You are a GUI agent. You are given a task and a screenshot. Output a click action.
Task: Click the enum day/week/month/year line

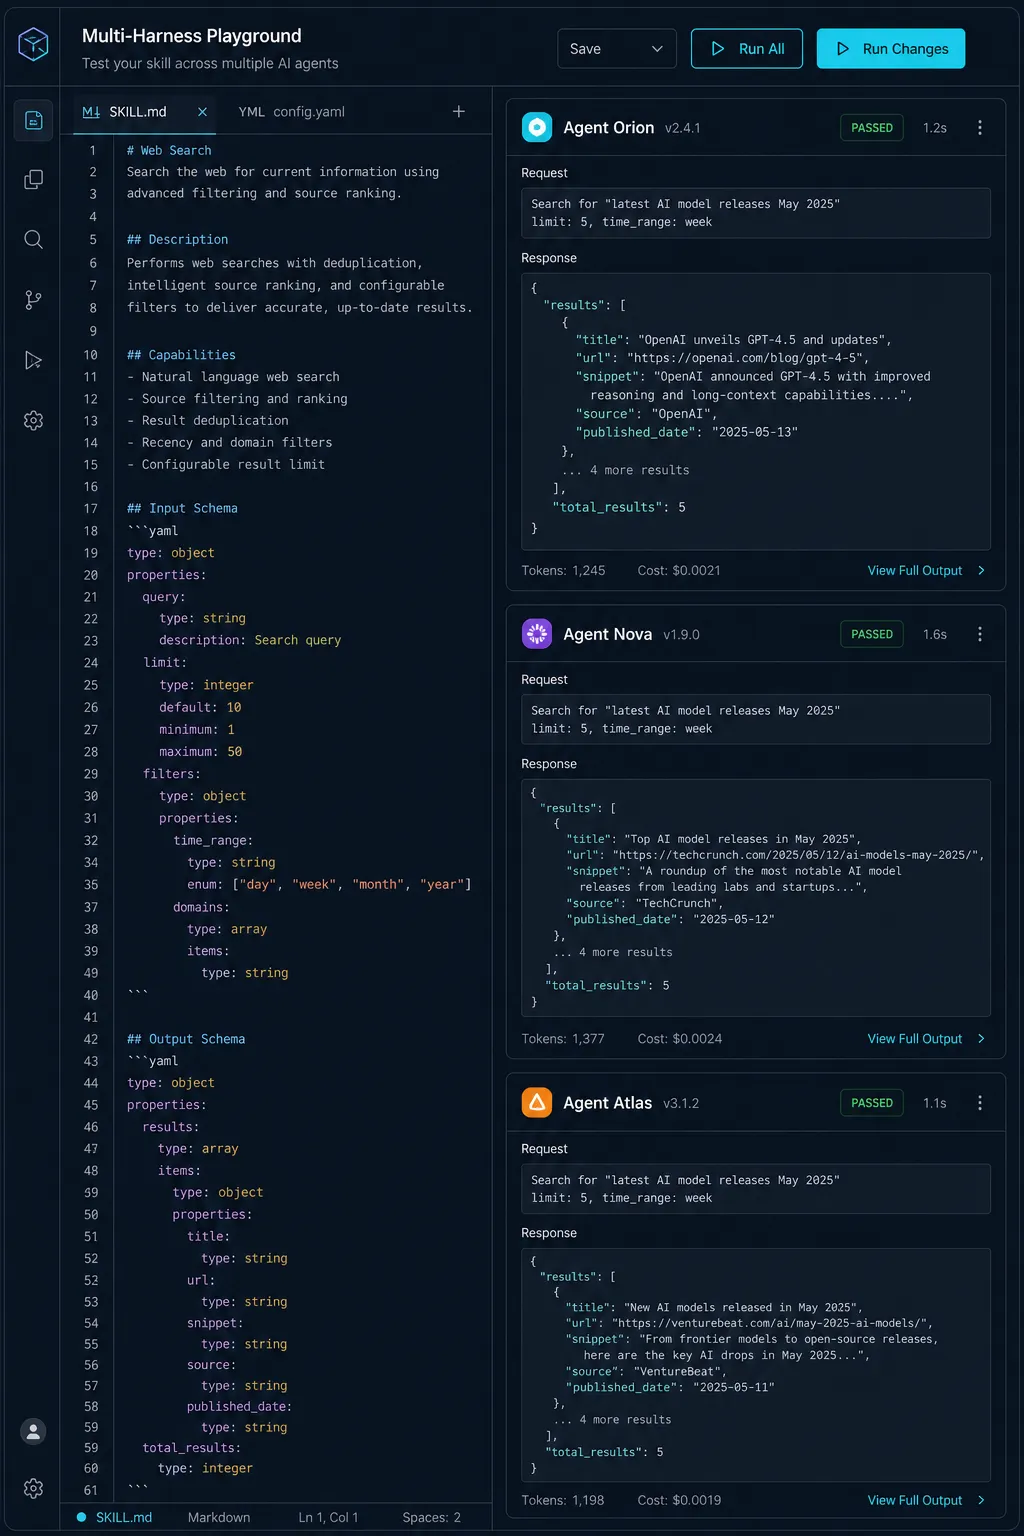(329, 884)
